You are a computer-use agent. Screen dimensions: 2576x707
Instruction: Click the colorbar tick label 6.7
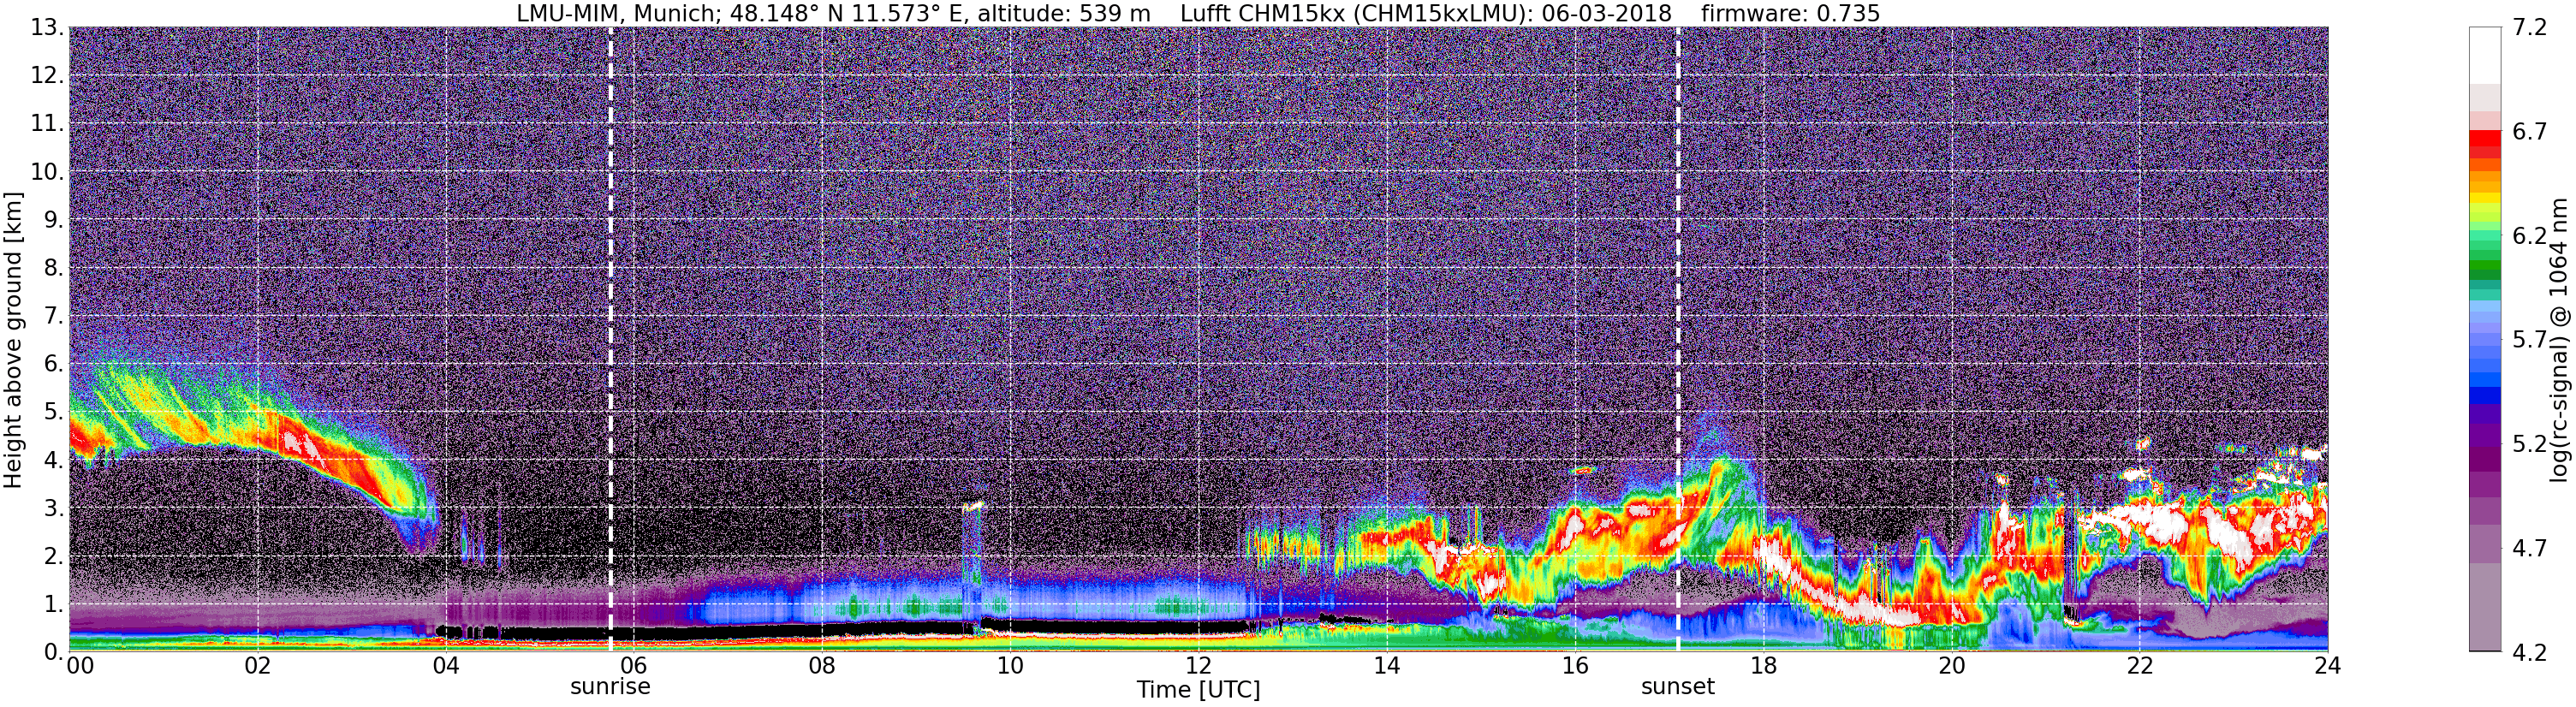click(2529, 132)
